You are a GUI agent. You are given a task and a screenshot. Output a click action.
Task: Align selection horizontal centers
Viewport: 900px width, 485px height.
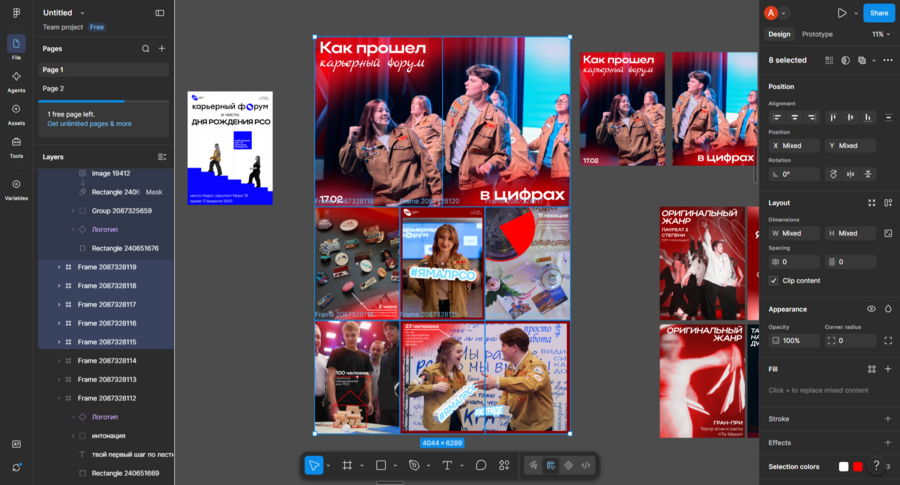pyautogui.click(x=794, y=118)
